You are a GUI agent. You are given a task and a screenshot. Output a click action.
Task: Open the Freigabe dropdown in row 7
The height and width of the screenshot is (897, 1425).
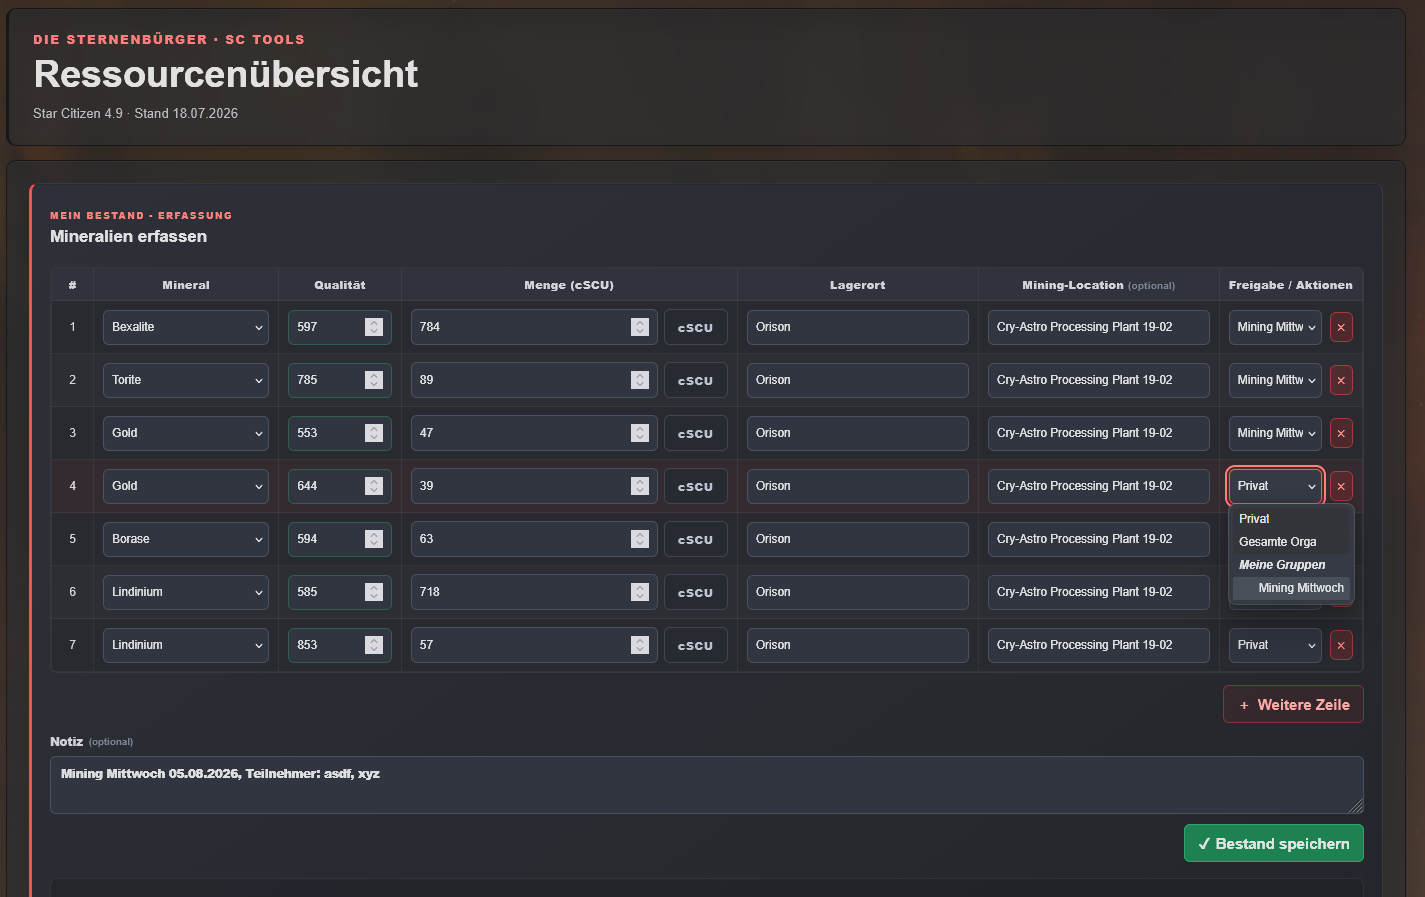point(1275,645)
